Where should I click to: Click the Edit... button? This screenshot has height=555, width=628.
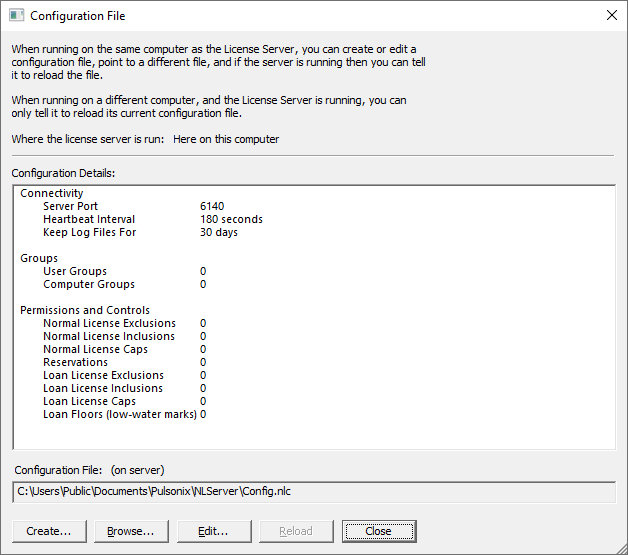point(213,531)
